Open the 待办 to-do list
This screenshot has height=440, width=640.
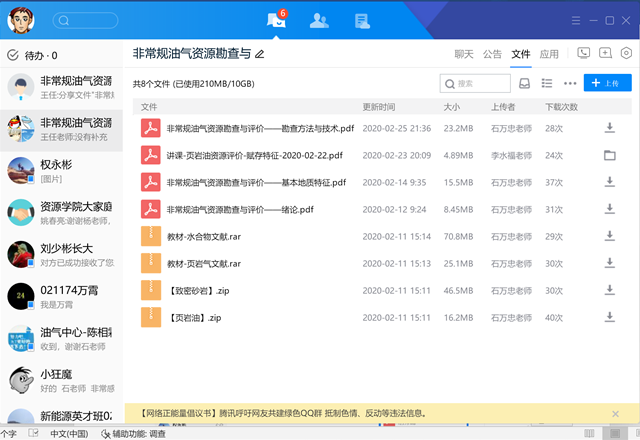(32, 55)
